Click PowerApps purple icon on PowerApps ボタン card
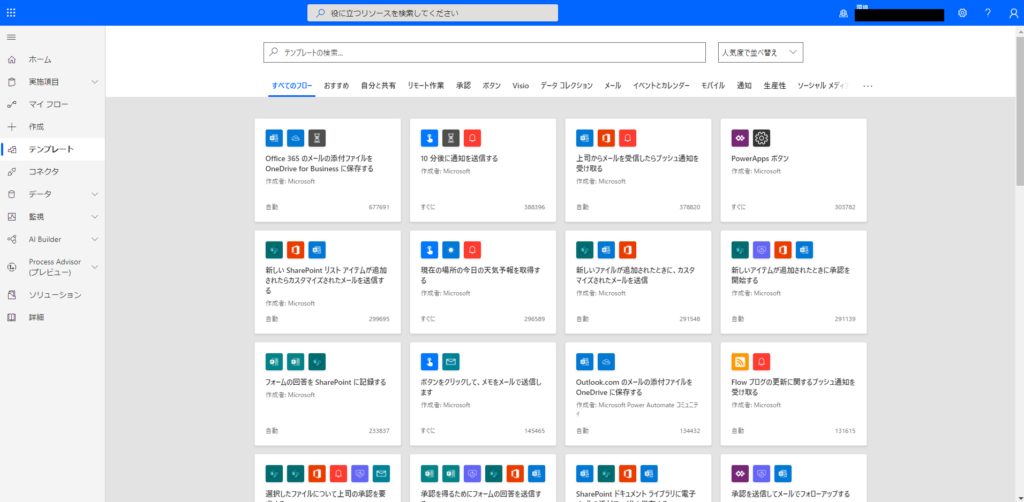1024x502 pixels. pyautogui.click(x=740, y=138)
